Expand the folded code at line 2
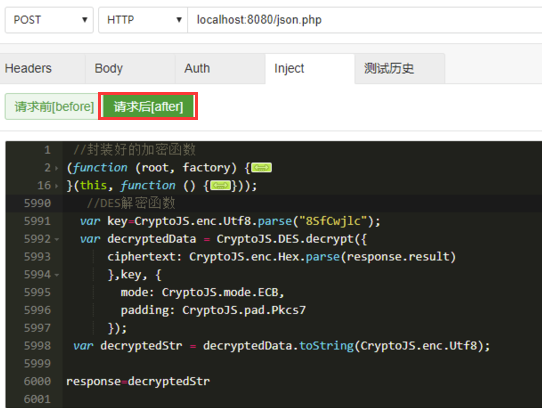The height and width of the screenshot is (408, 542). click(57, 168)
